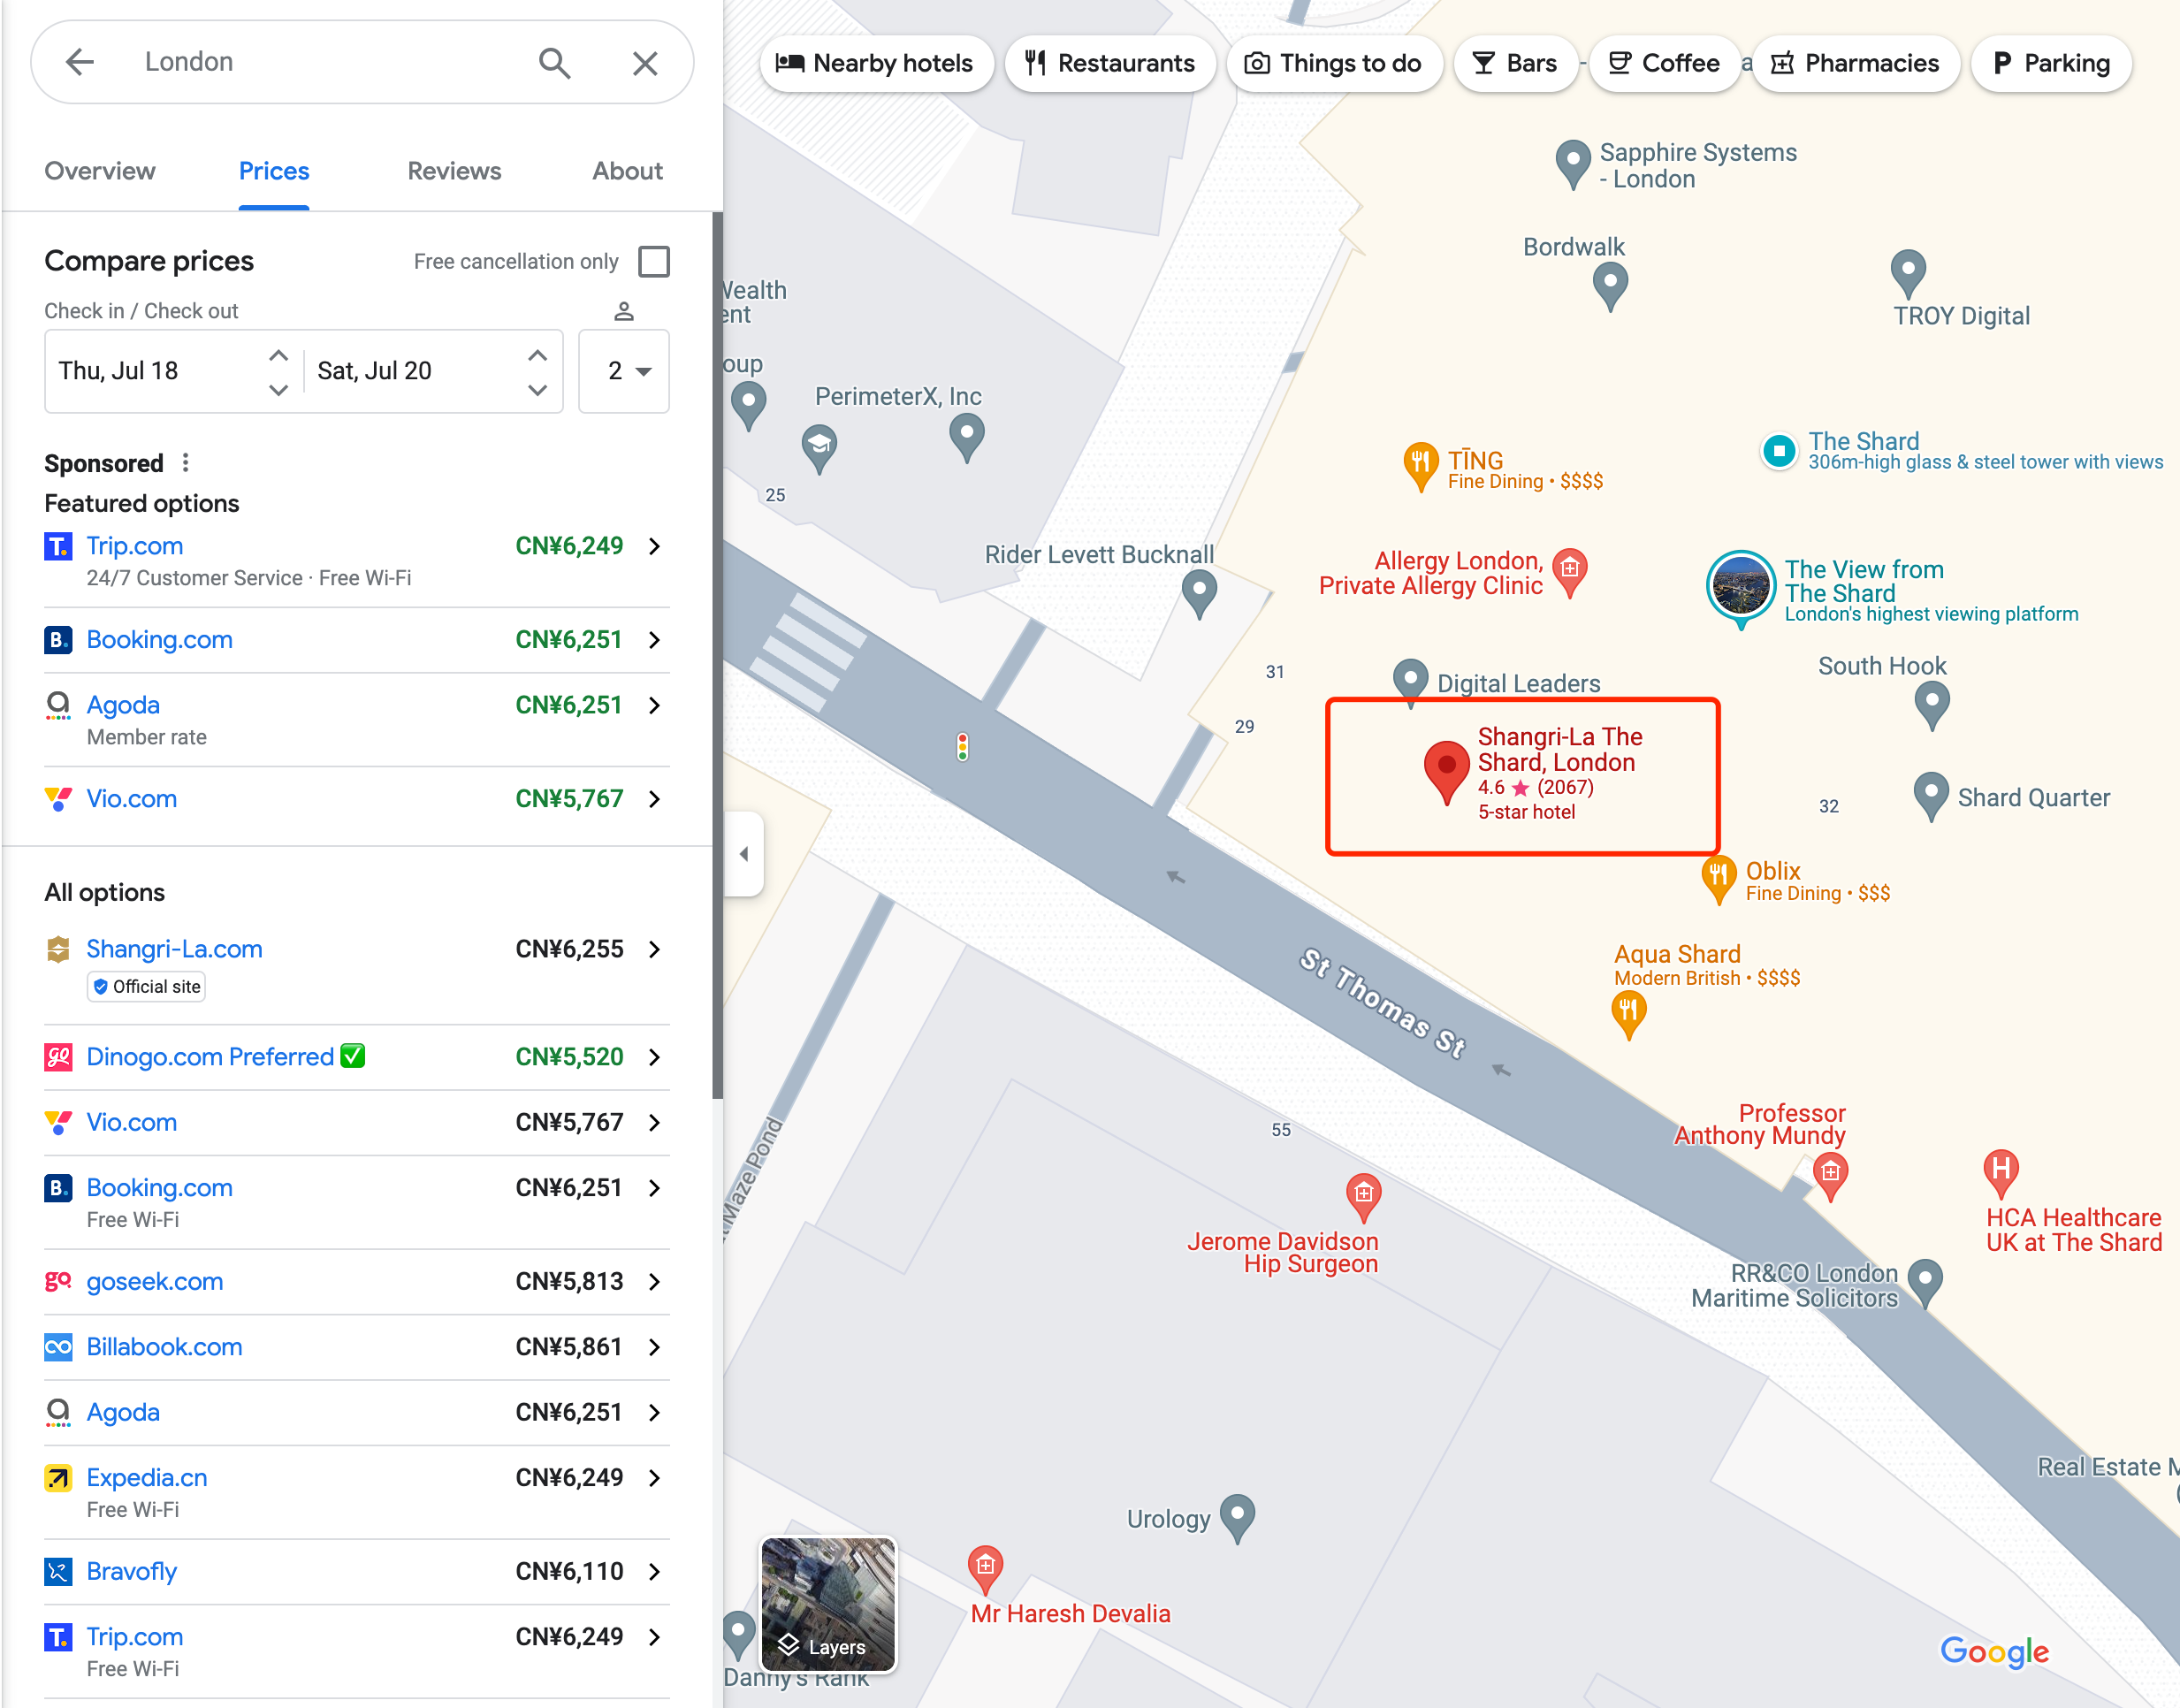
Task: Click Sapphire Systems map pin
Action: pyautogui.click(x=1573, y=164)
